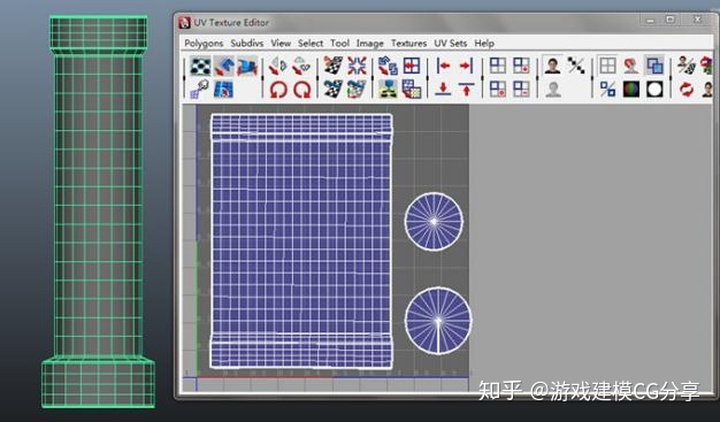Select the Move UV Shell tool

(x=224, y=66)
